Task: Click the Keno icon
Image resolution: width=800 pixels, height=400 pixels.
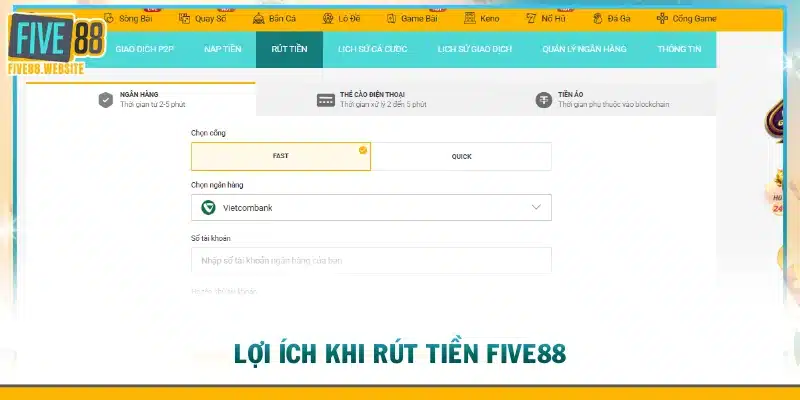Action: pyautogui.click(x=470, y=18)
